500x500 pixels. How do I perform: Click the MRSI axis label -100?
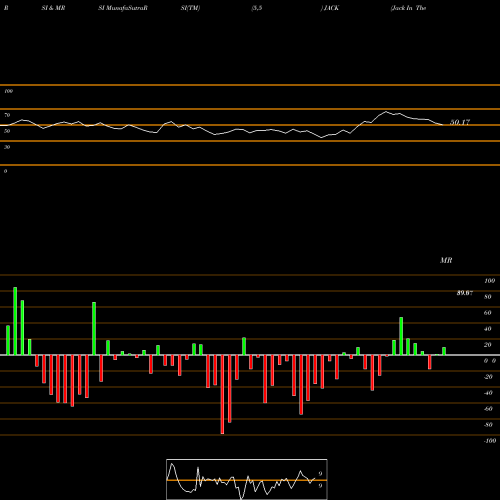tap(489, 441)
